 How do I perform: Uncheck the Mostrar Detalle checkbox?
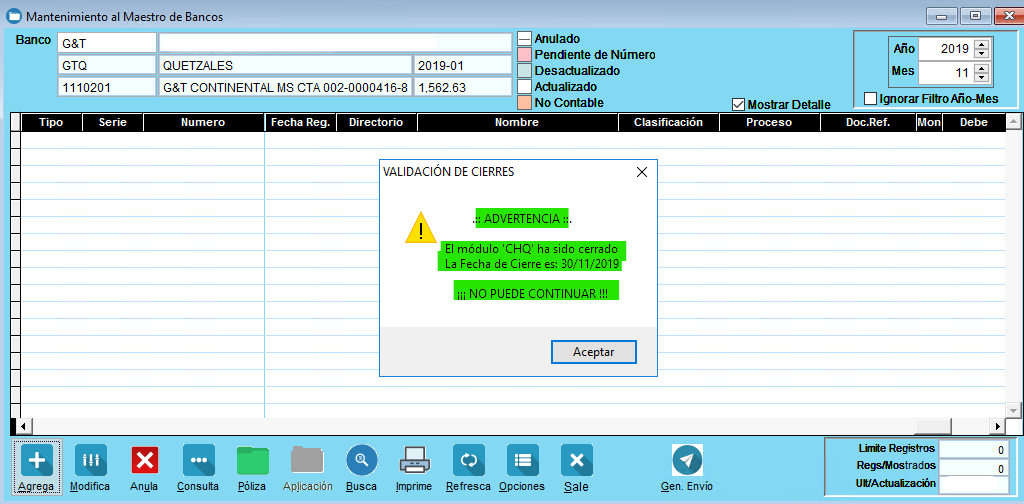(739, 104)
